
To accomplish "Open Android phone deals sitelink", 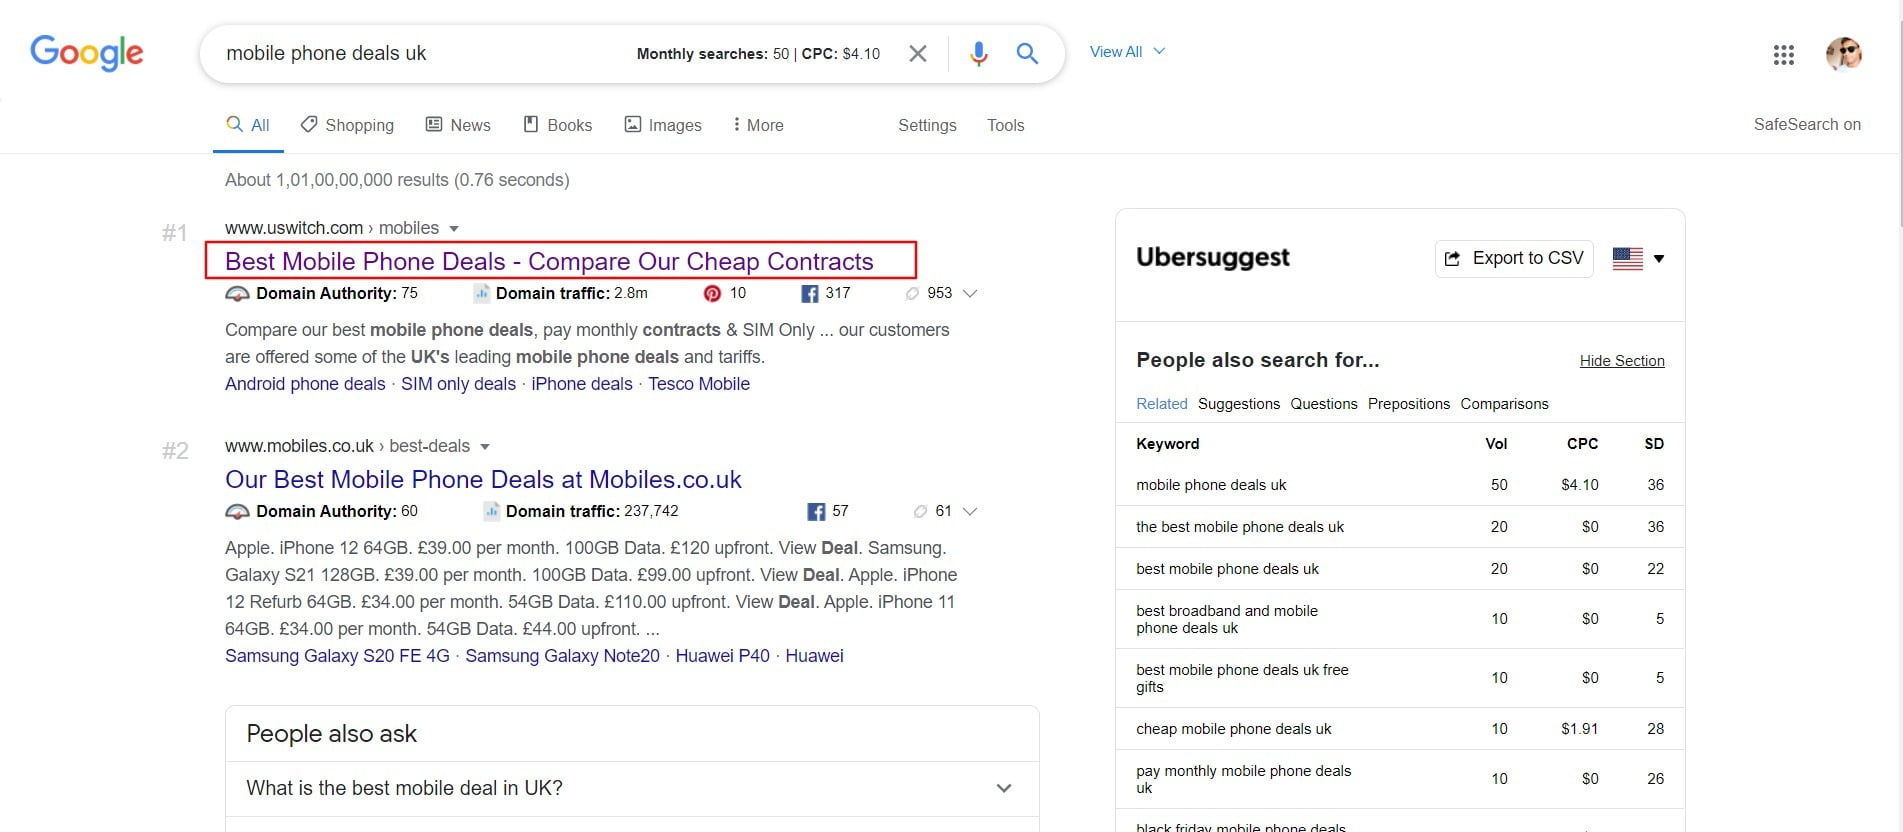I will 305,384.
